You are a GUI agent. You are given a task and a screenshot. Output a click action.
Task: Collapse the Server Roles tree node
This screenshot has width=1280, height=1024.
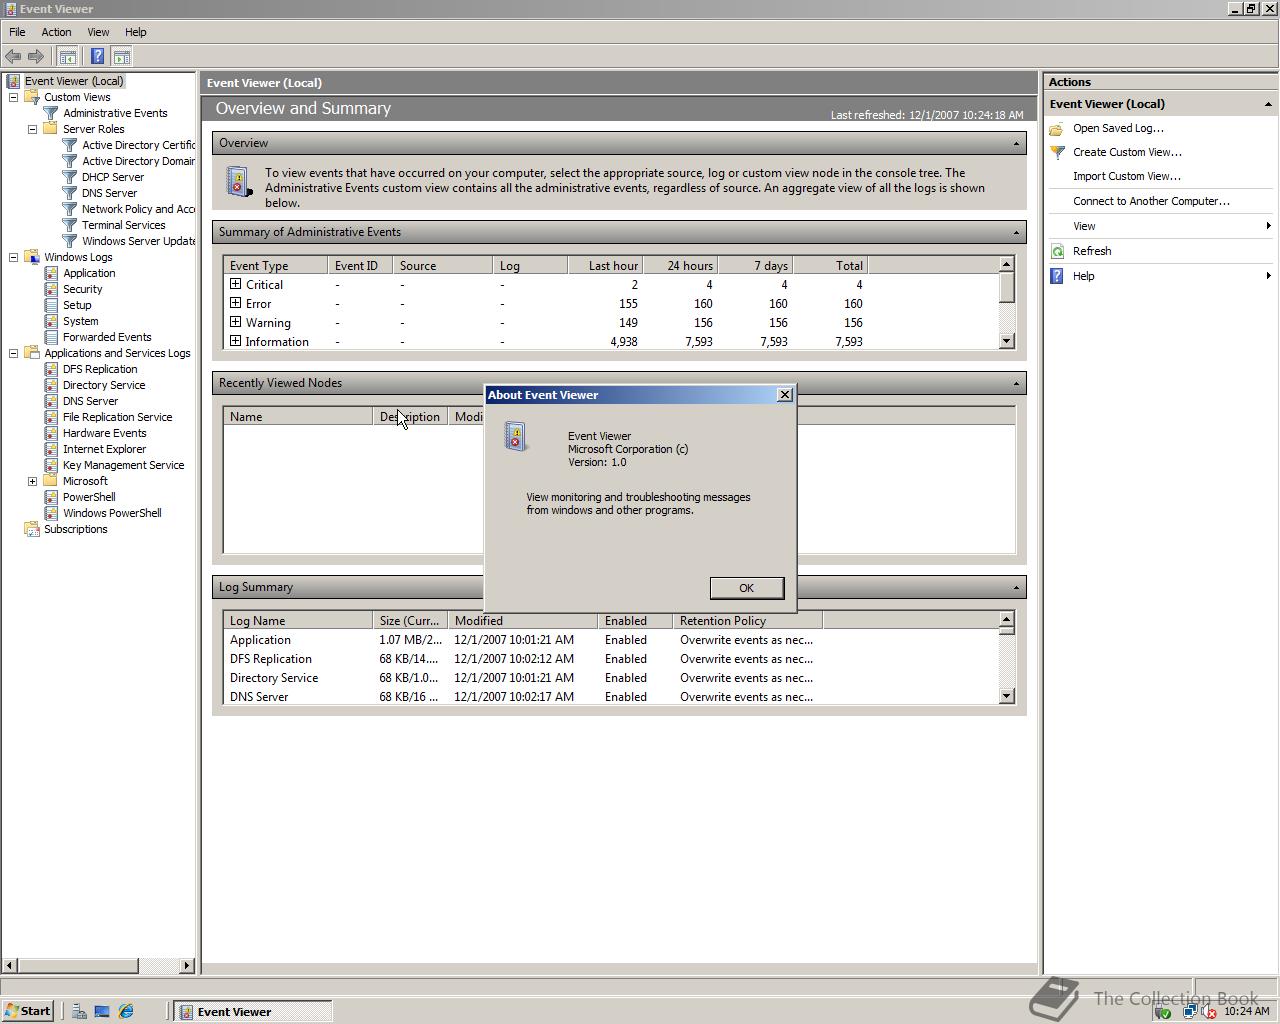(x=32, y=129)
